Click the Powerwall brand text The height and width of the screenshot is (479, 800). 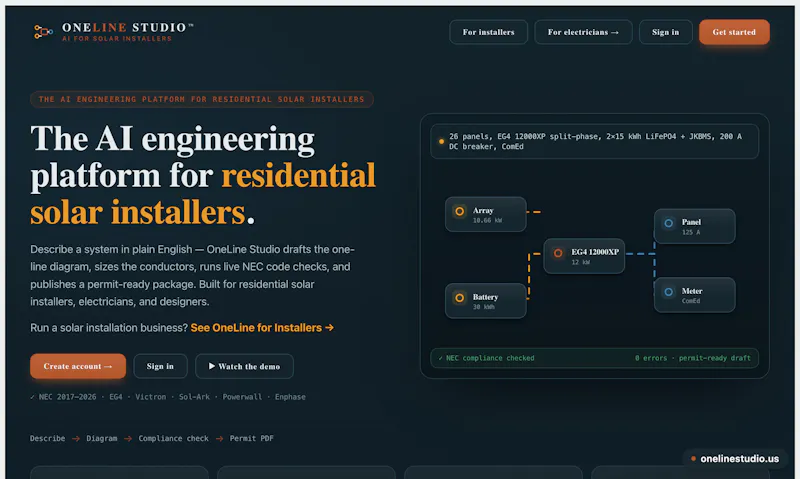pos(242,397)
